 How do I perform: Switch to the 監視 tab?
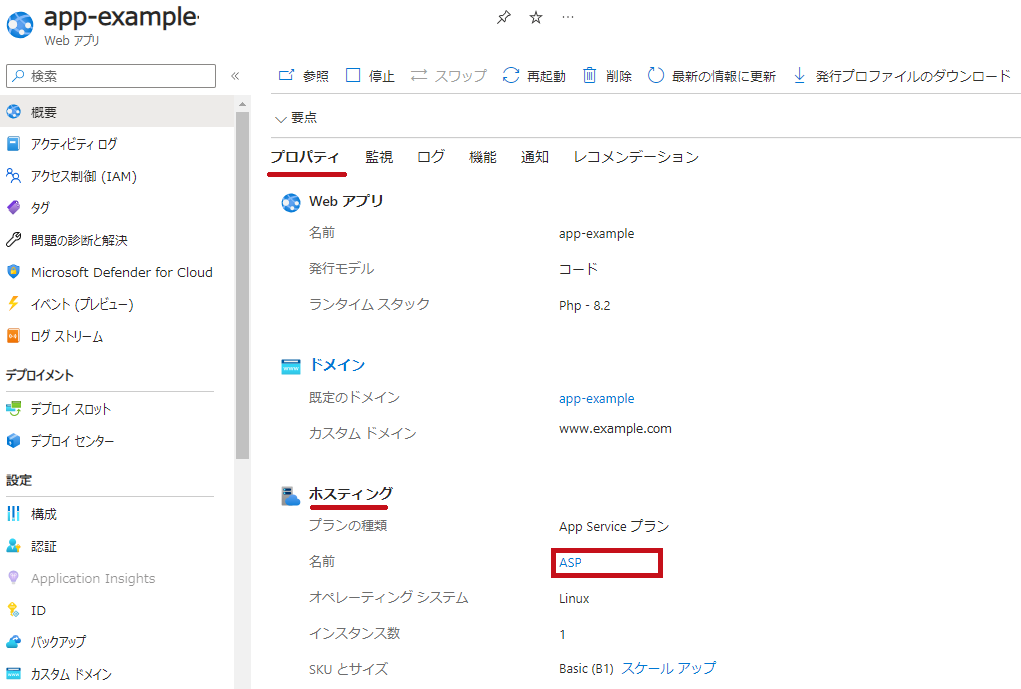379,157
